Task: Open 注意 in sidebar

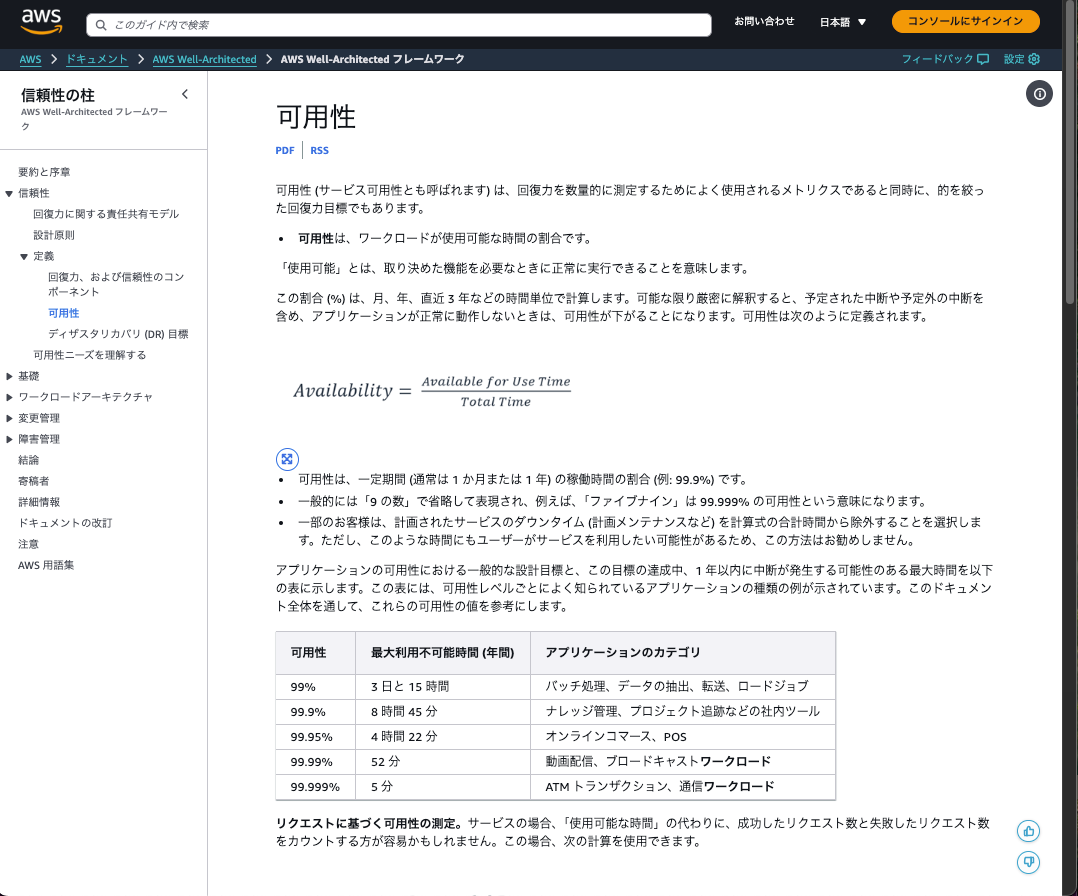Action: pos(28,544)
